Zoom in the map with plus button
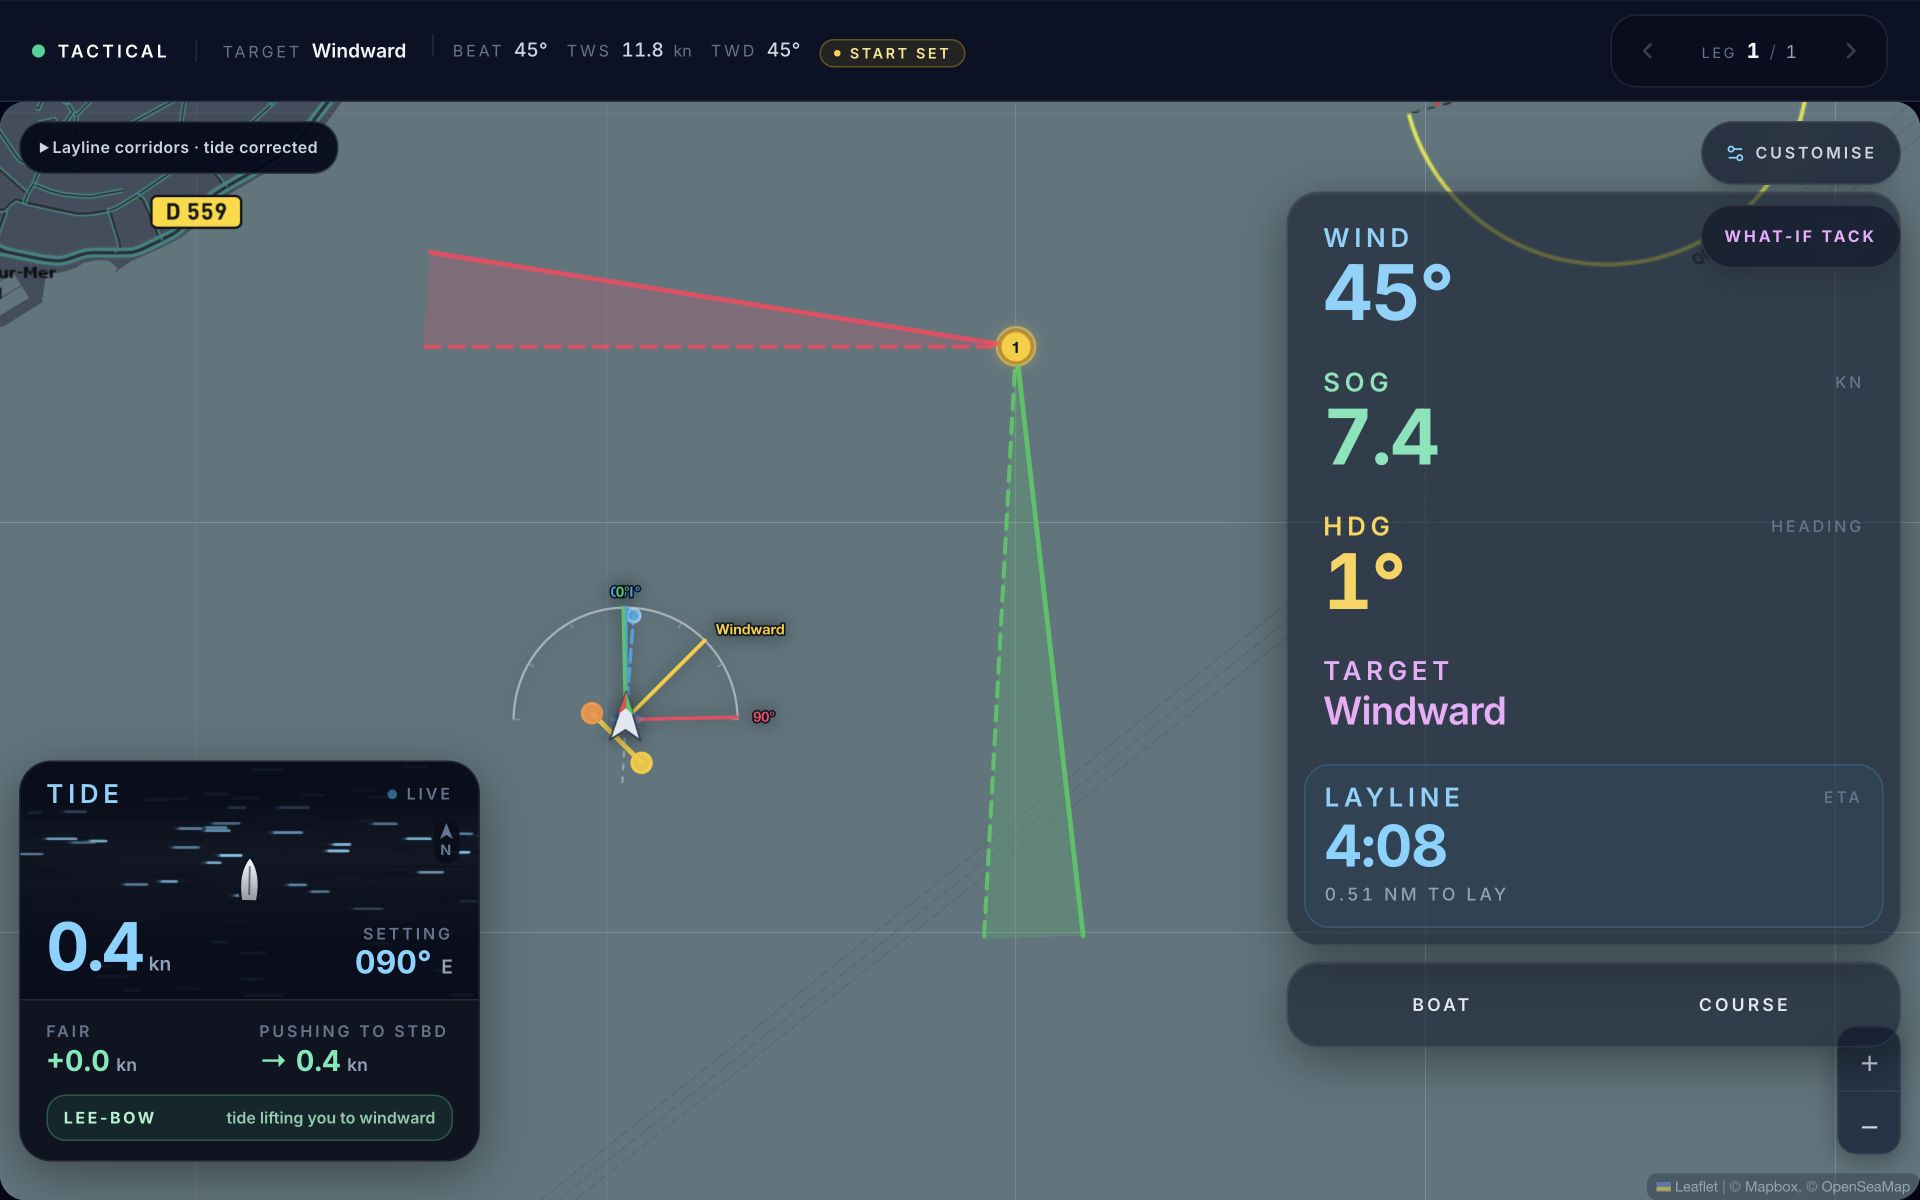The image size is (1920, 1200). click(1869, 1063)
